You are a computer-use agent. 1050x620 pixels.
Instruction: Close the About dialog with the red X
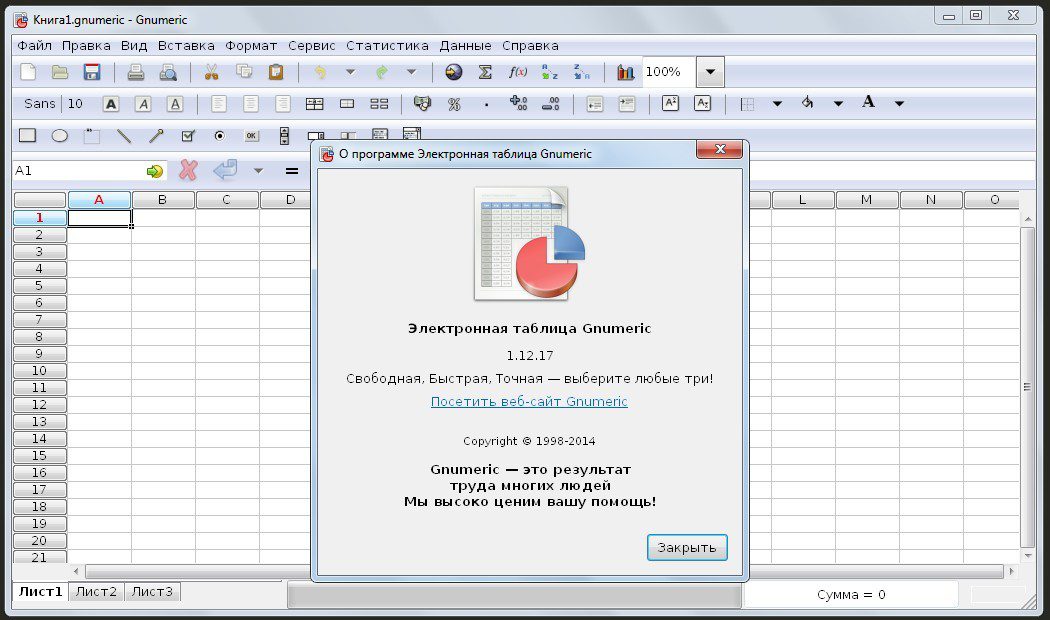click(720, 149)
